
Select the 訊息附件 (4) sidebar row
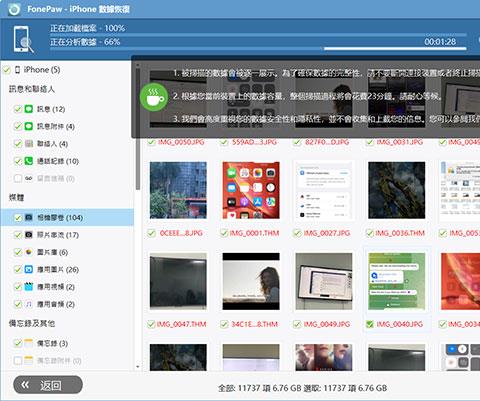(67, 126)
